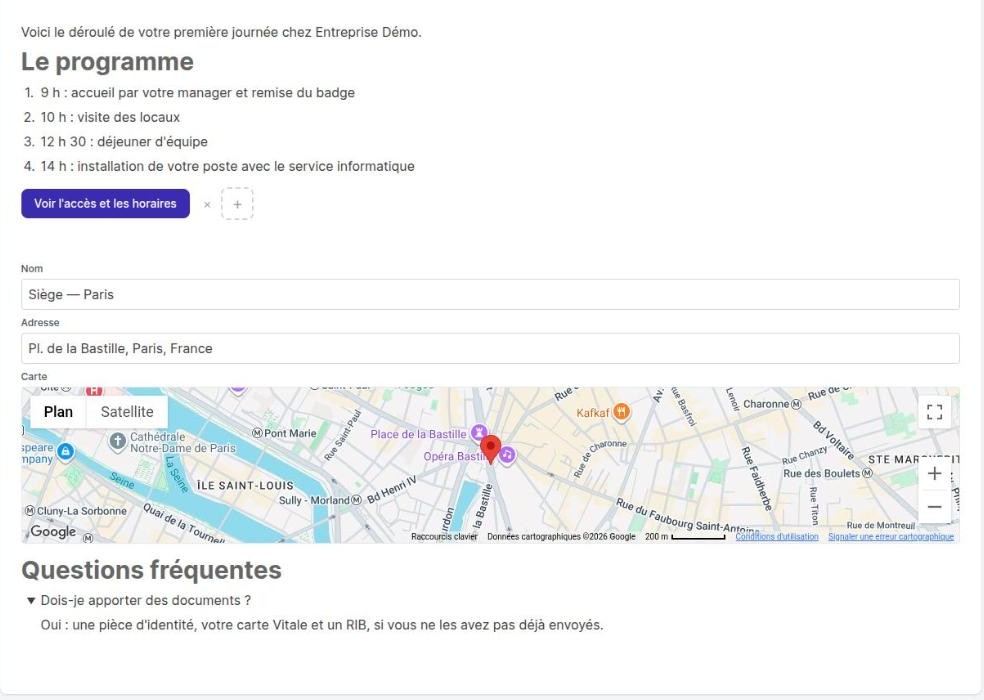Click the Sully - Morland metro icon

356,500
